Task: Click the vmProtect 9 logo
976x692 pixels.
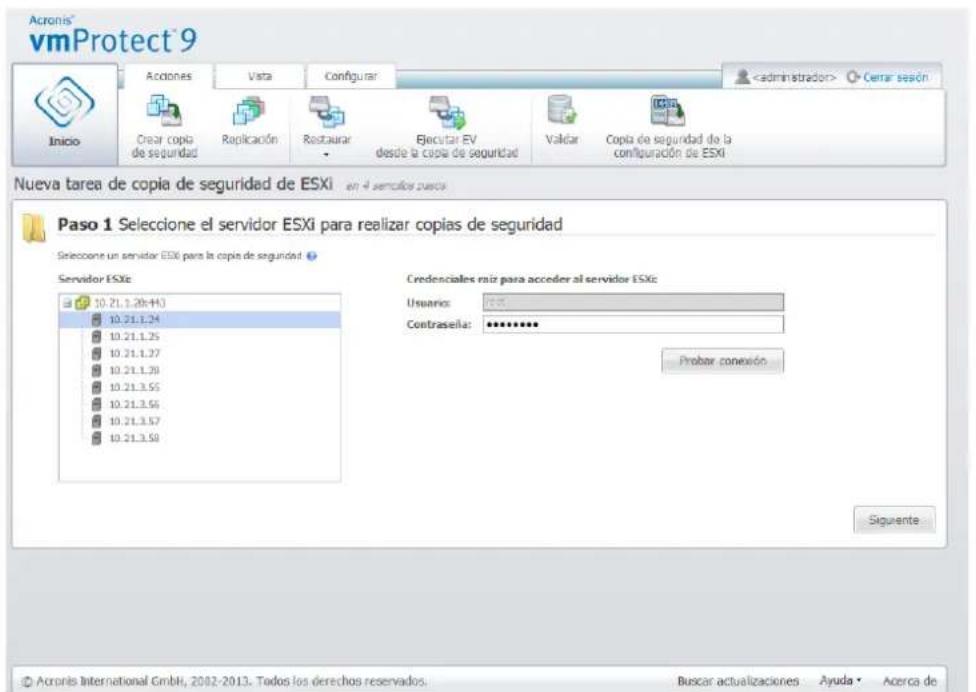Action: [113, 36]
